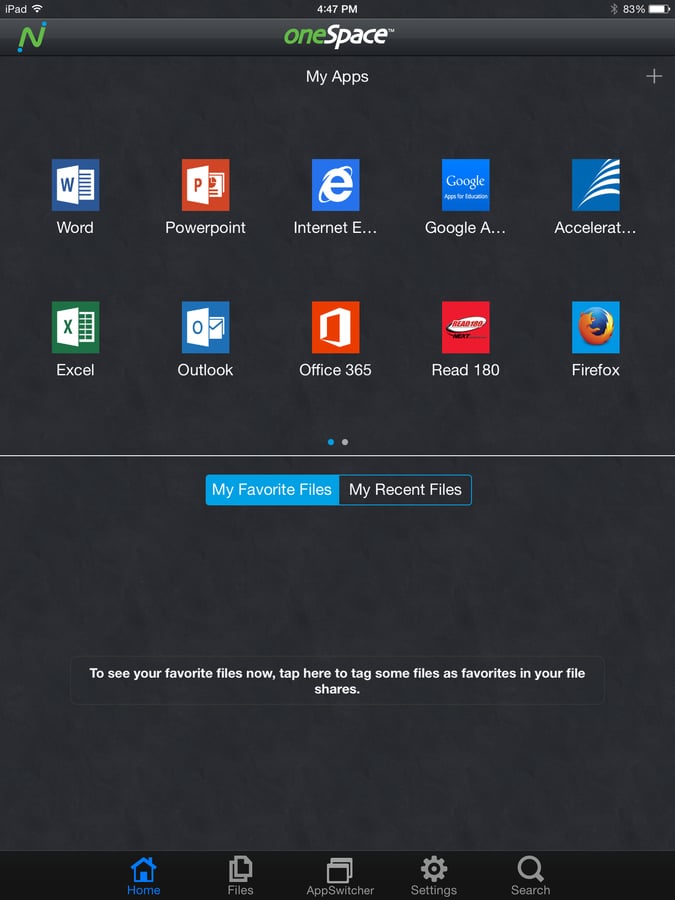Switch to My Recent Files segment

(405, 490)
